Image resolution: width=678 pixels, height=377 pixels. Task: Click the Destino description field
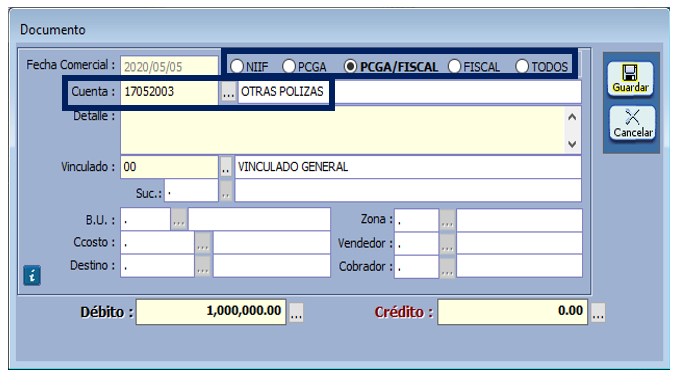click(272, 266)
